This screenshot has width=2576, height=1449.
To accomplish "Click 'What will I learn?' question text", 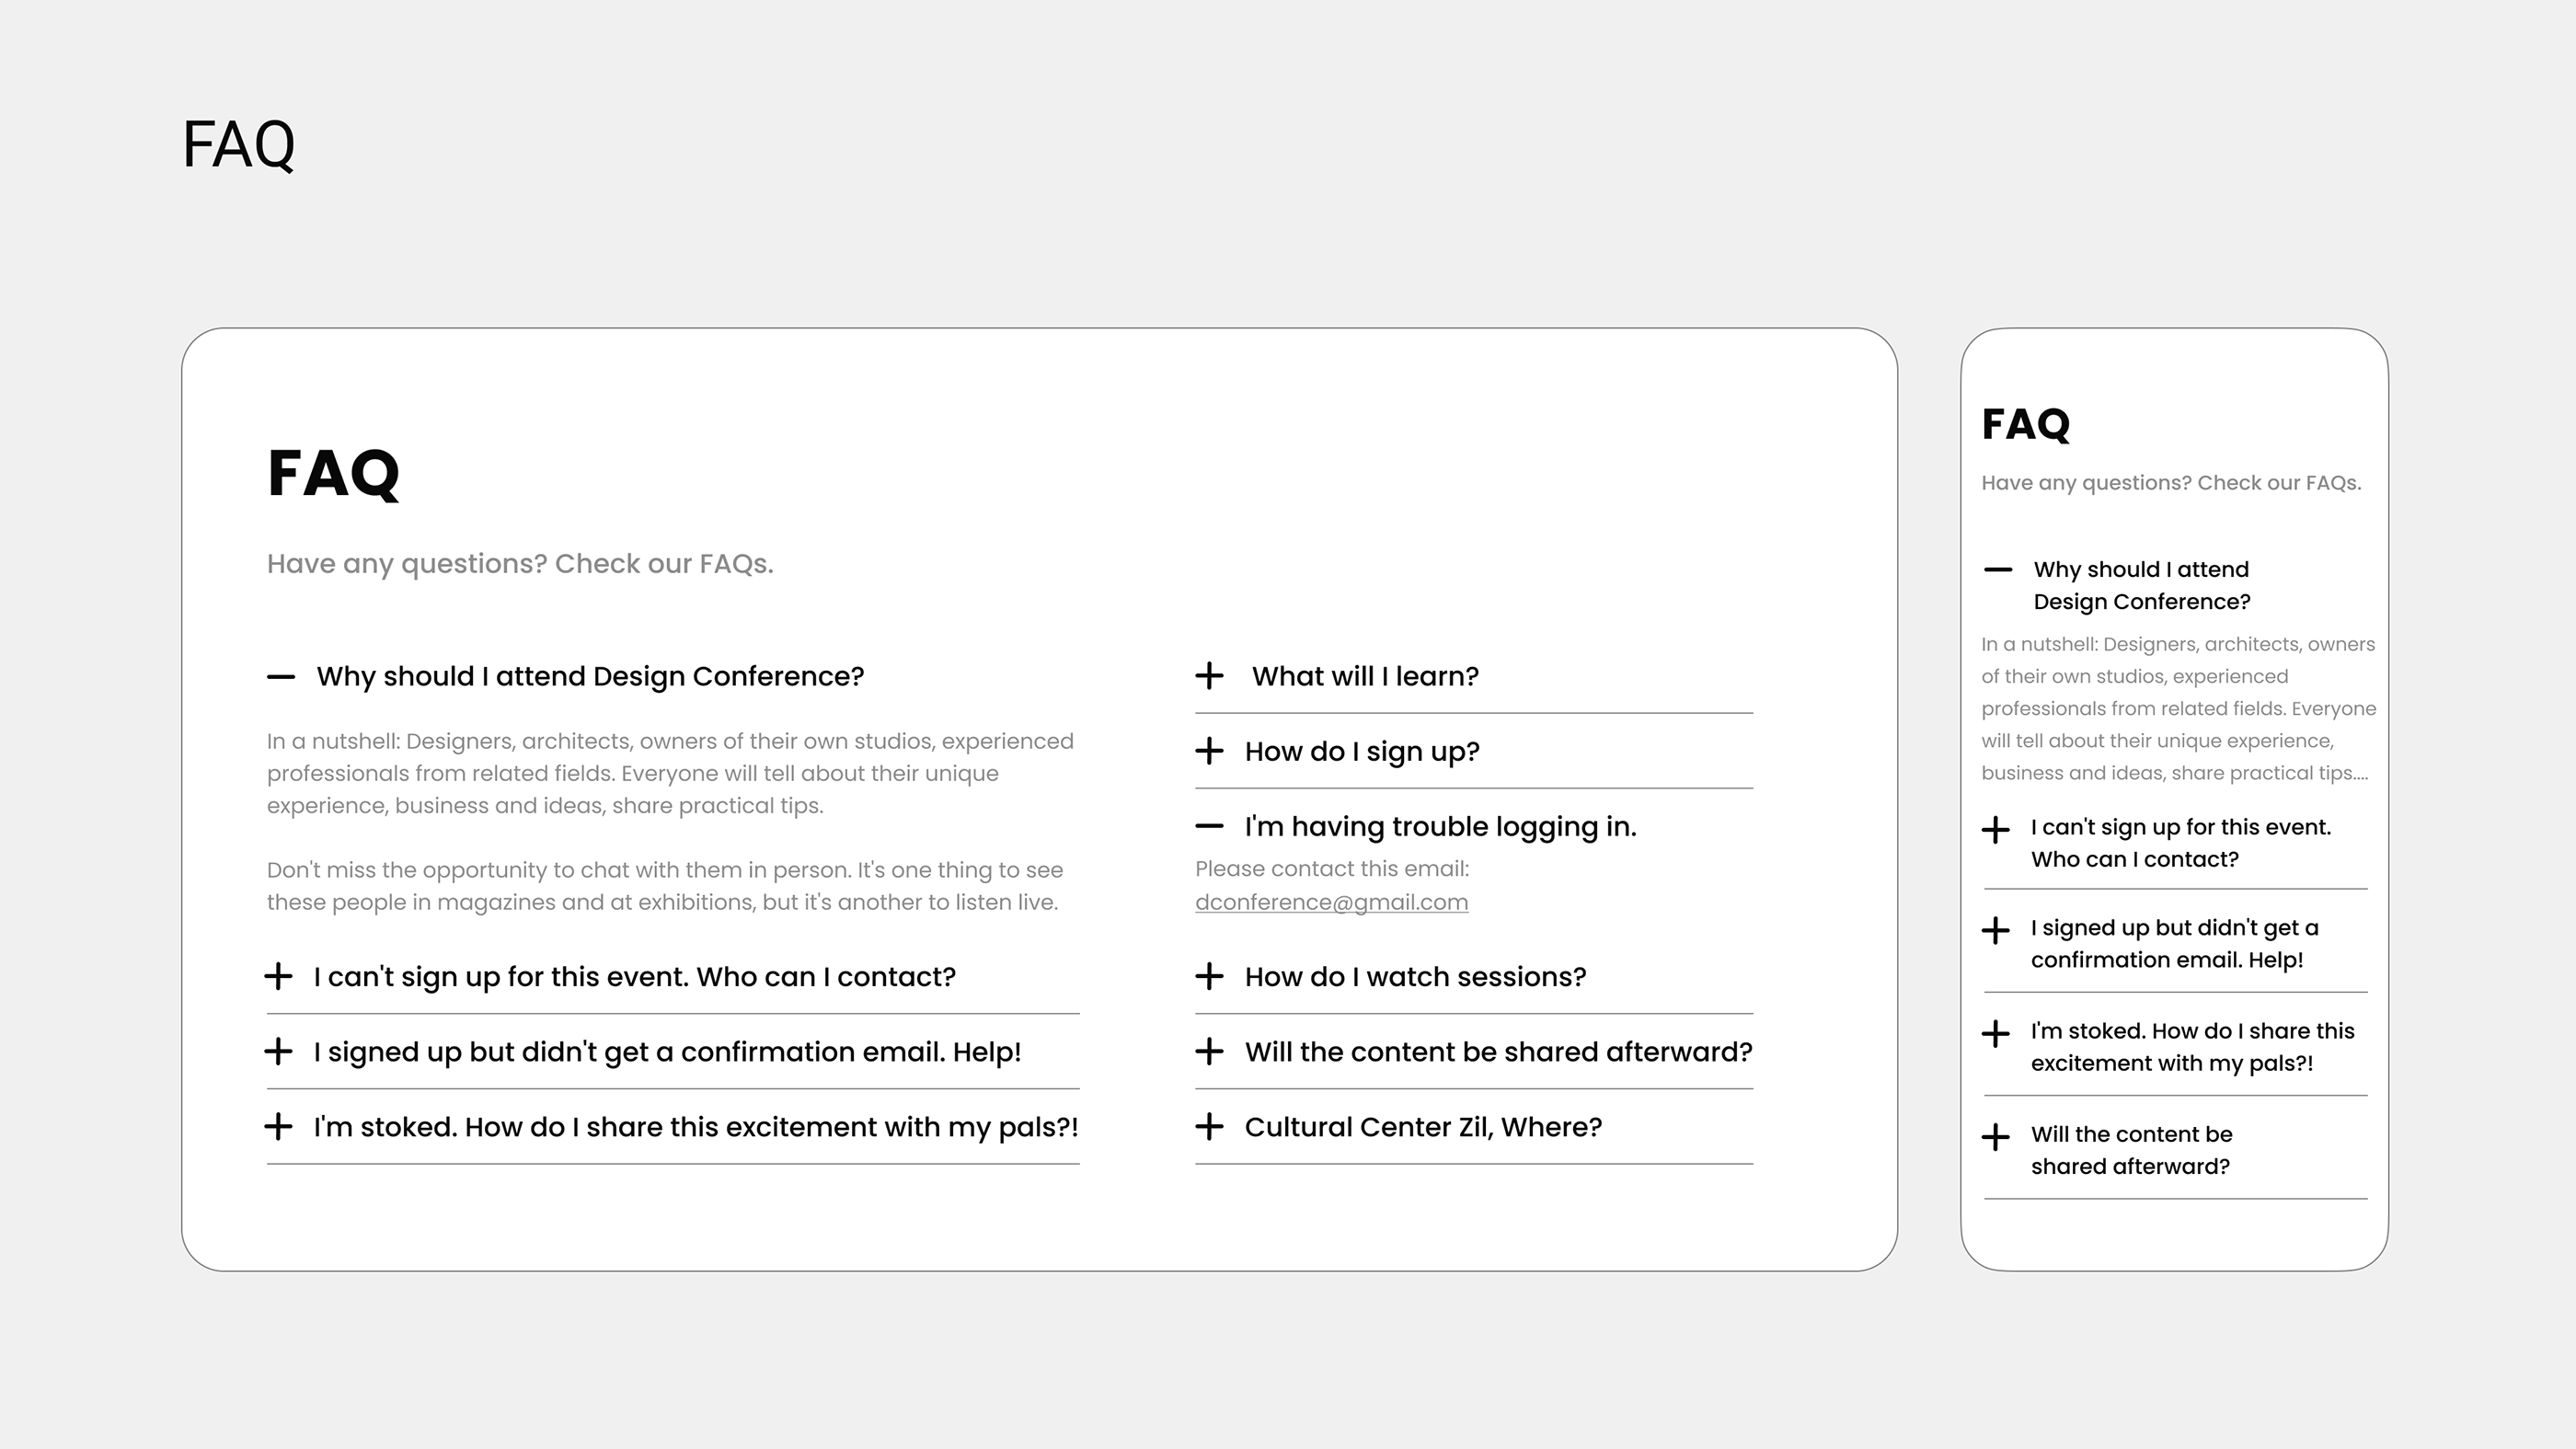I will click(1365, 676).
